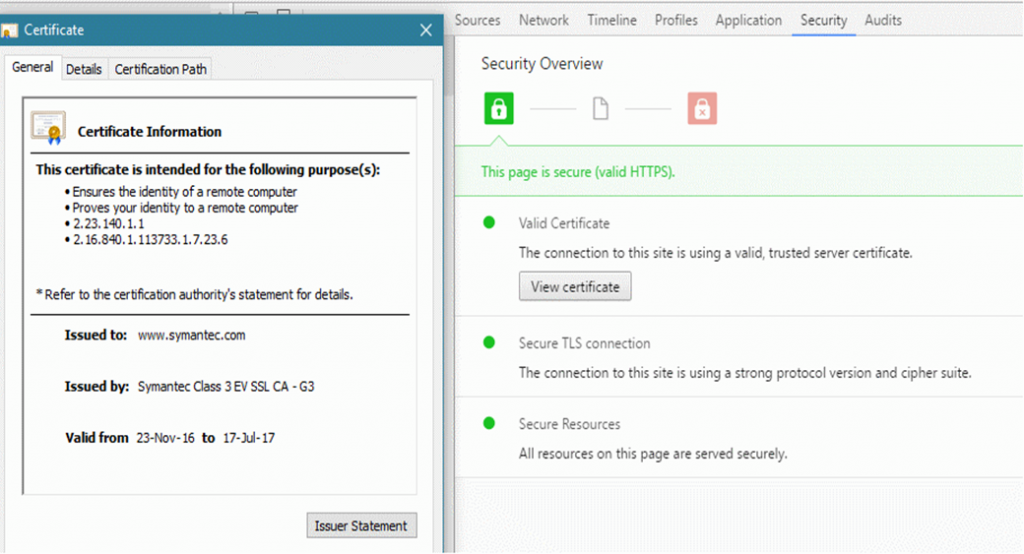Click the certificate ribbon icon beside Certificate Information

point(48,129)
